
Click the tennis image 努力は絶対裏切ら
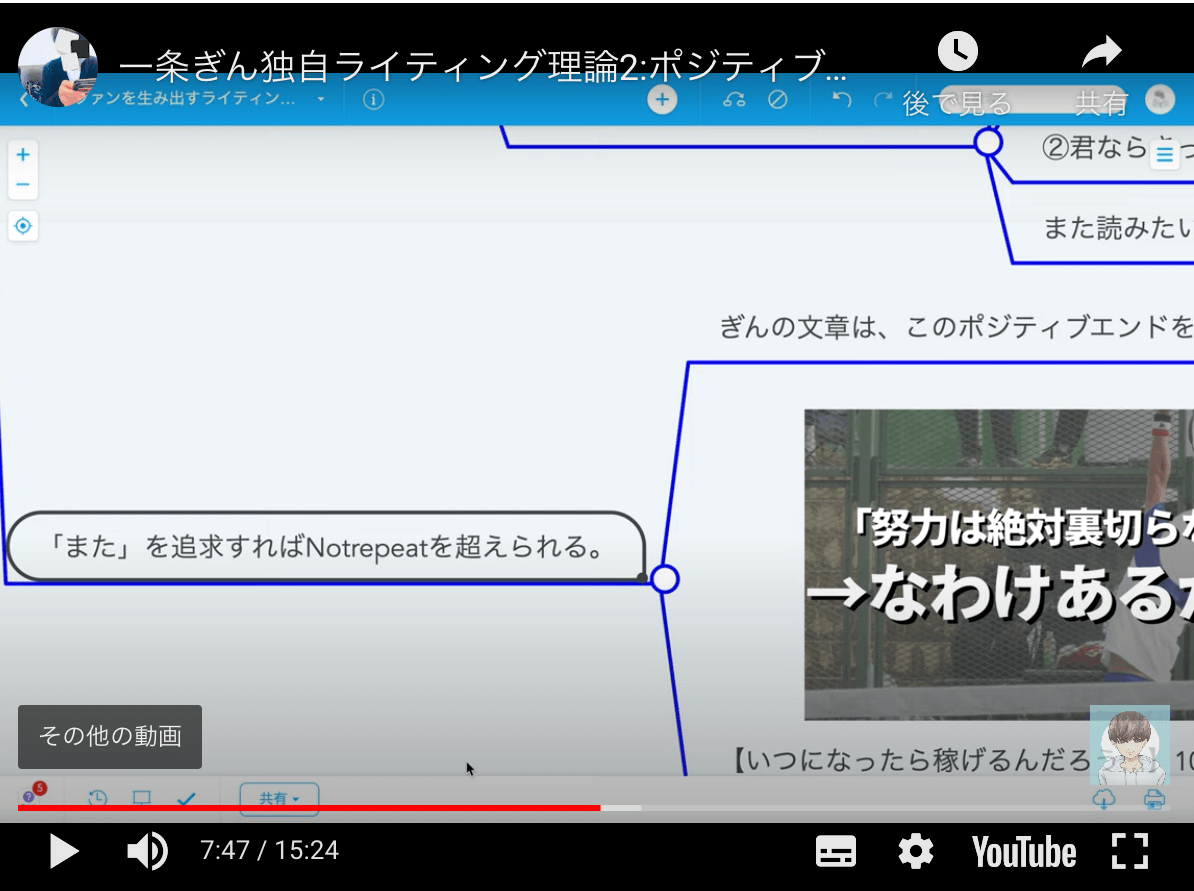(x=999, y=564)
